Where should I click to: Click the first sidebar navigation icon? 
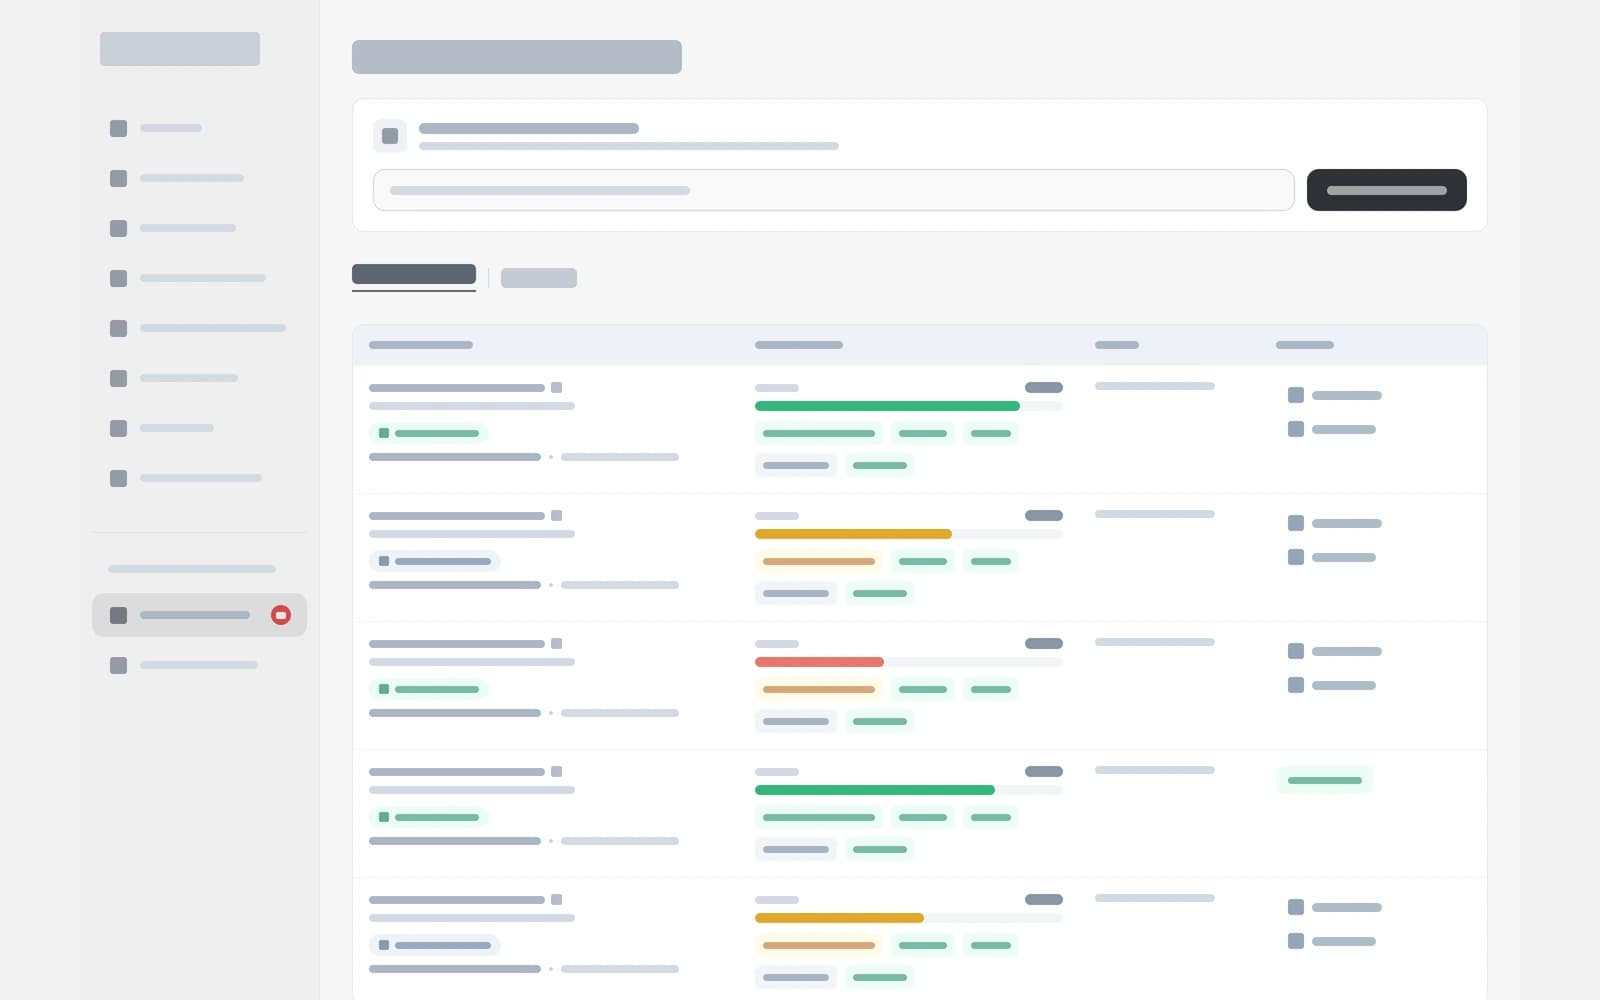tap(118, 128)
